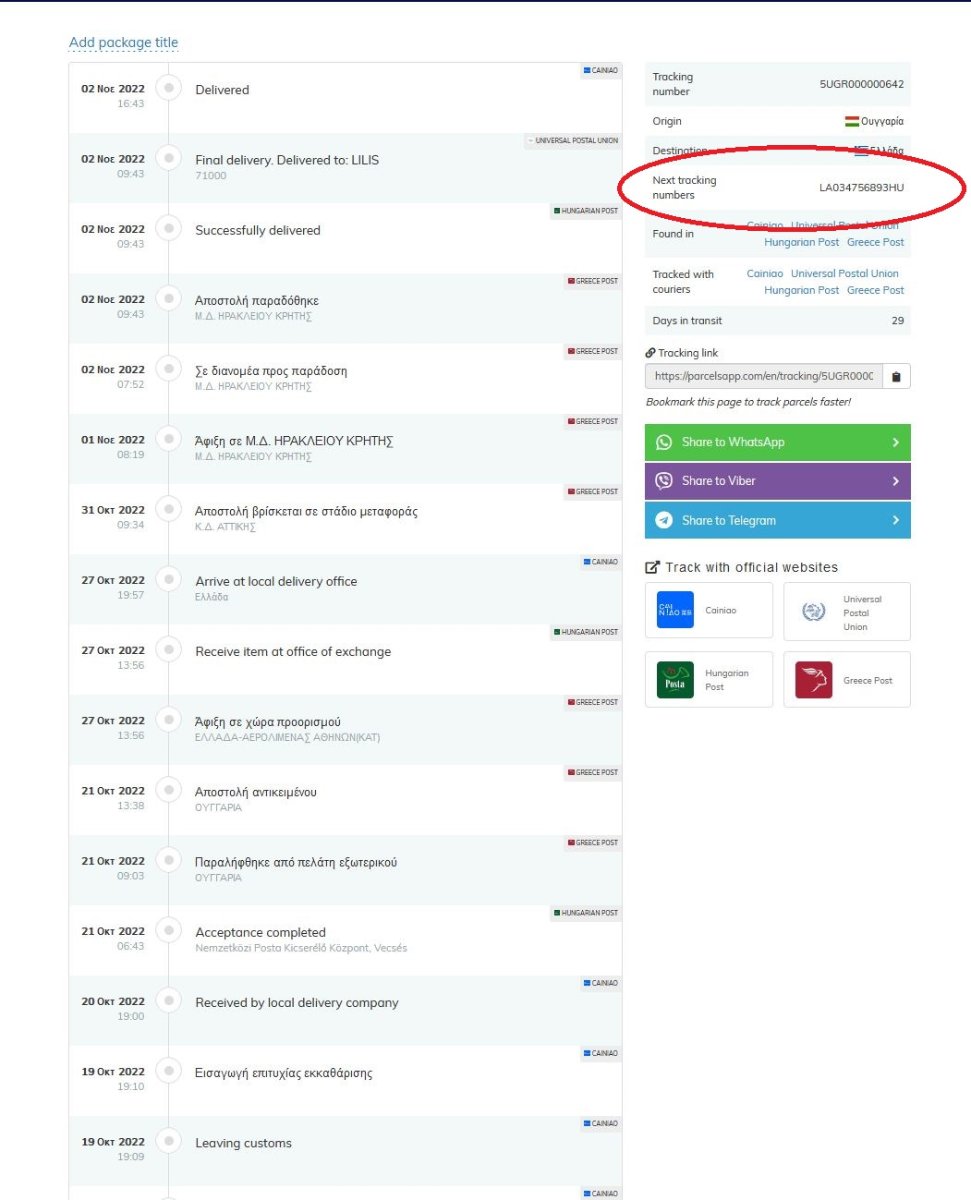Viewport: 971px width, 1200px height.
Task: Share to Viber button
Action: pyautogui.click(x=778, y=481)
